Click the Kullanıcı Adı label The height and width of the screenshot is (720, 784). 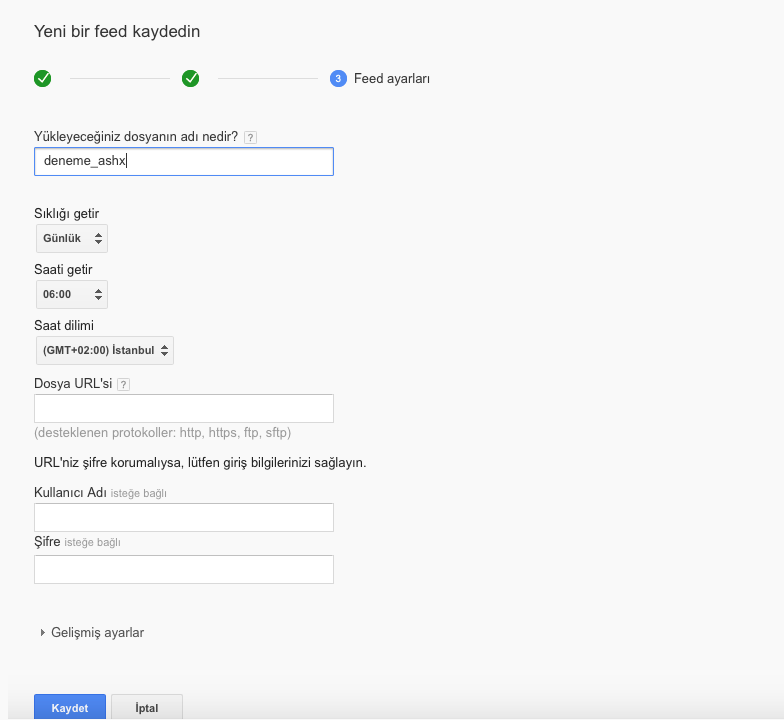point(70,492)
